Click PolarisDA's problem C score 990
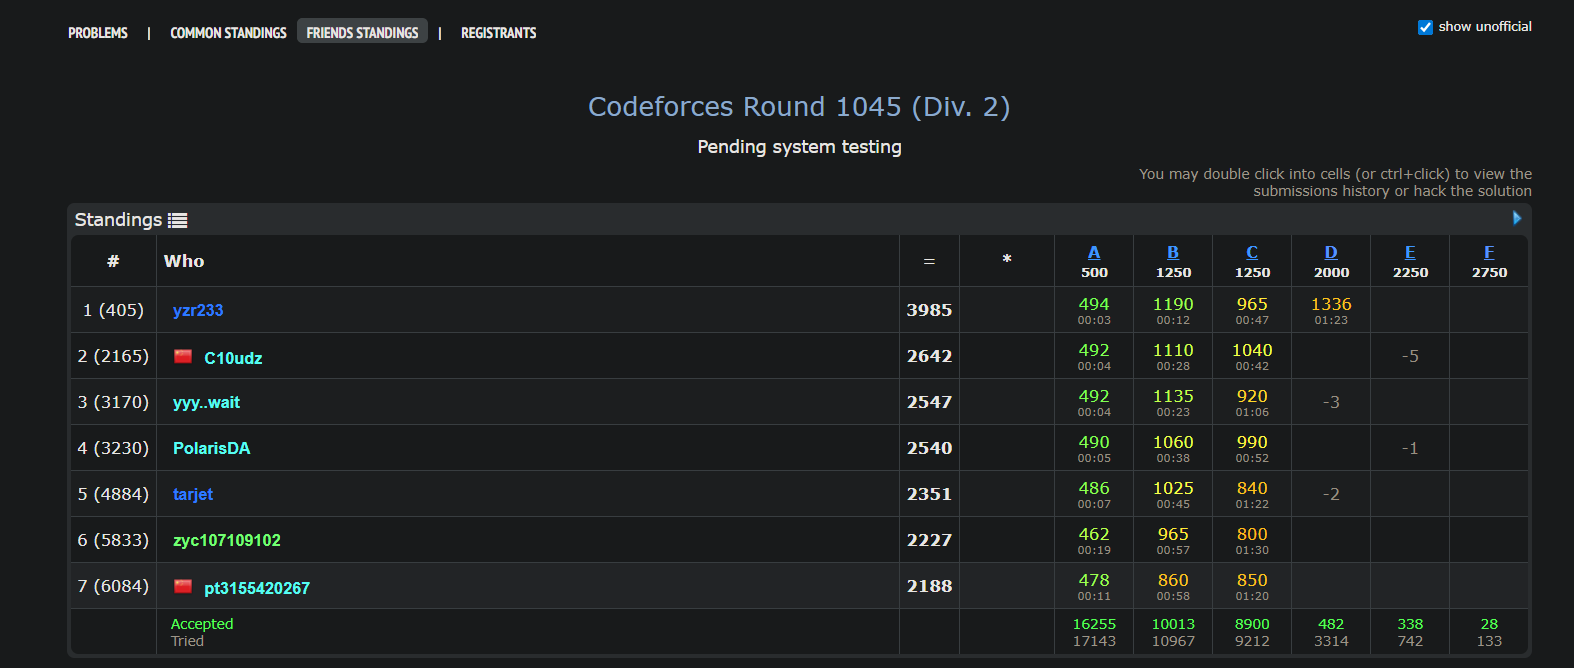 pos(1252,442)
